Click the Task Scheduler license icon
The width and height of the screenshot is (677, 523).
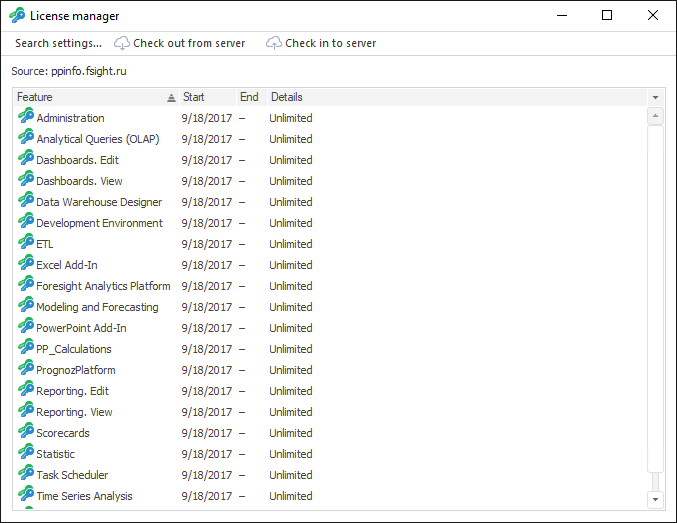(x=26, y=474)
